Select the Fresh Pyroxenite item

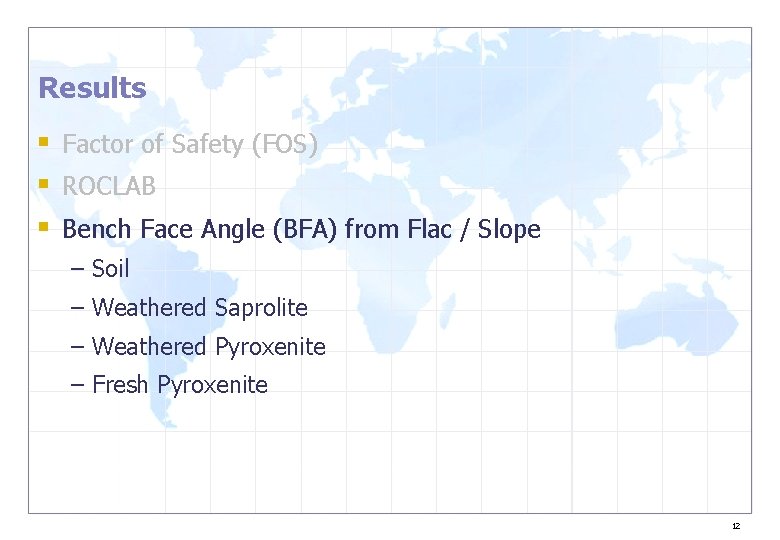[x=180, y=385]
